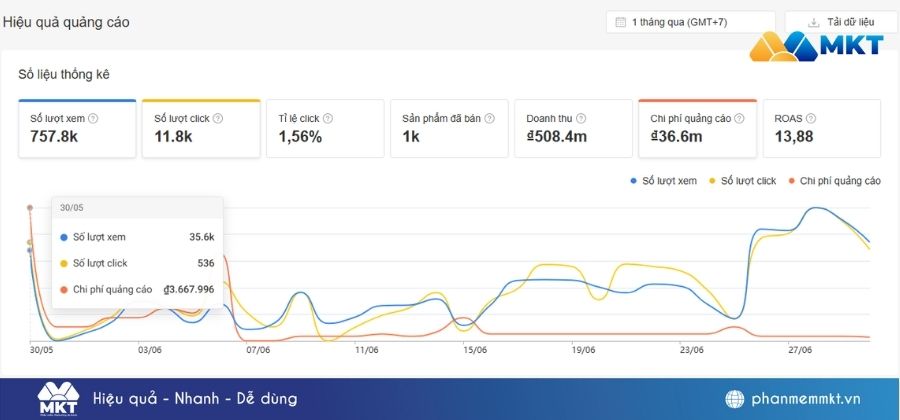900x420 pixels.
Task: Click help icon next to Tỉ lệ click
Action: point(328,119)
